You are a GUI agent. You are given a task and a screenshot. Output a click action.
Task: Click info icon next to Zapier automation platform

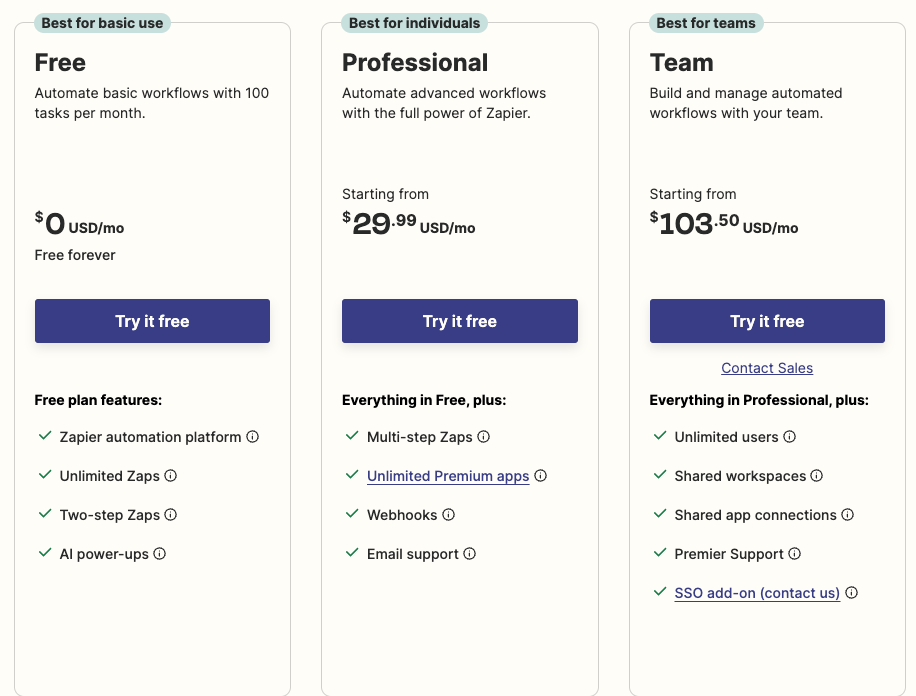coord(253,437)
